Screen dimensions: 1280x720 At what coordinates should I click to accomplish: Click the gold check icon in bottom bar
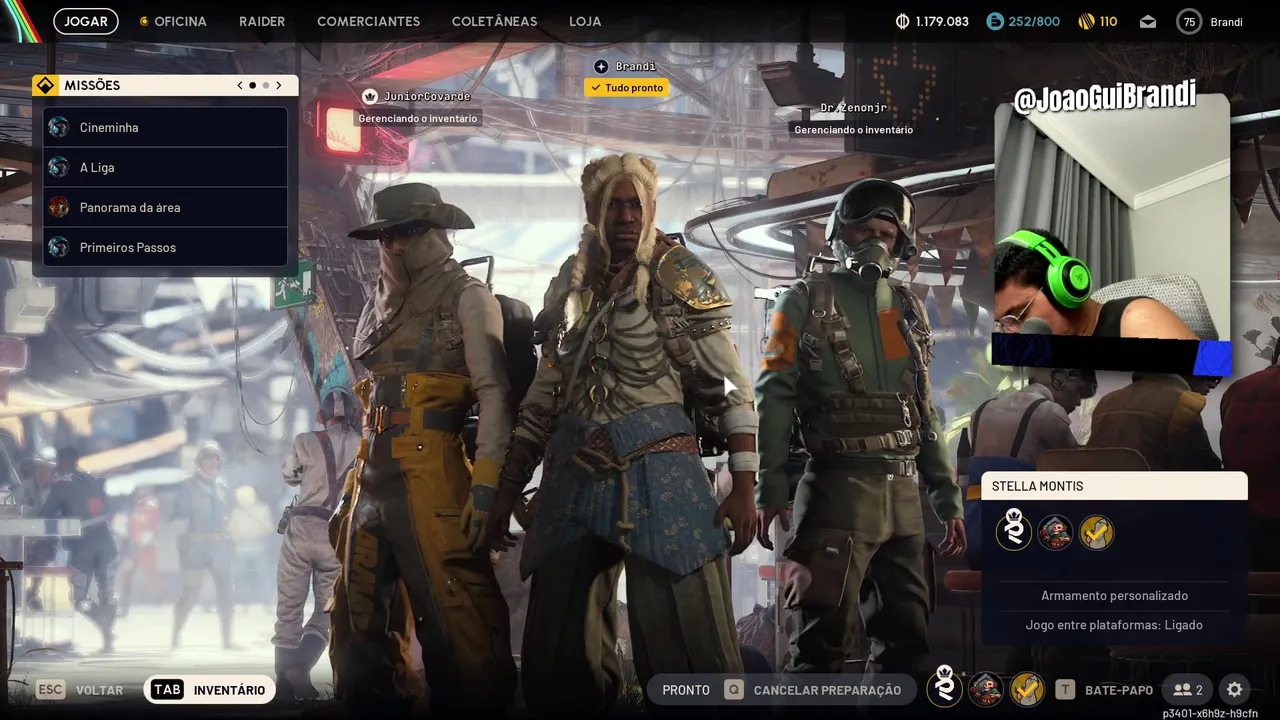click(x=1027, y=689)
